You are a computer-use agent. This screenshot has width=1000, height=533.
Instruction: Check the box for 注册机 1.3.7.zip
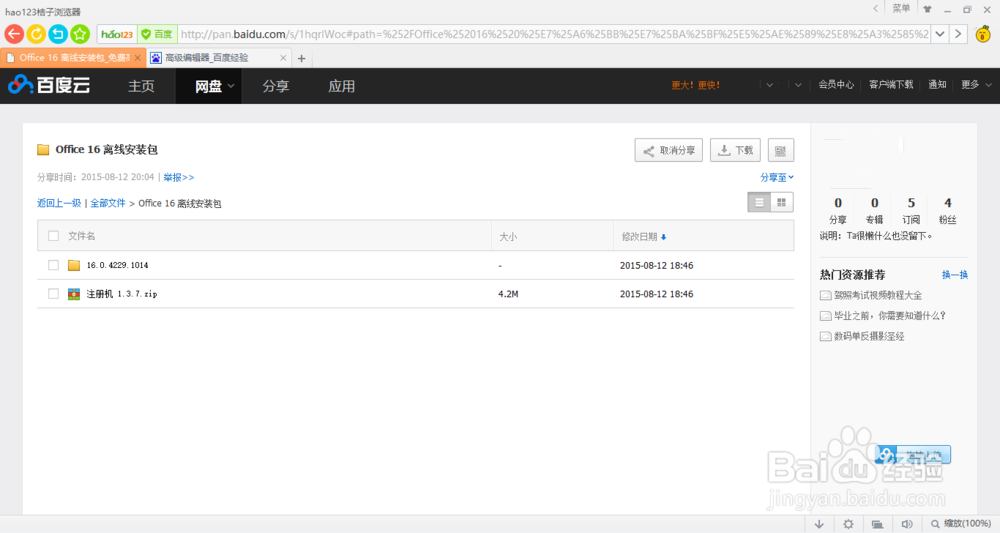click(54, 294)
